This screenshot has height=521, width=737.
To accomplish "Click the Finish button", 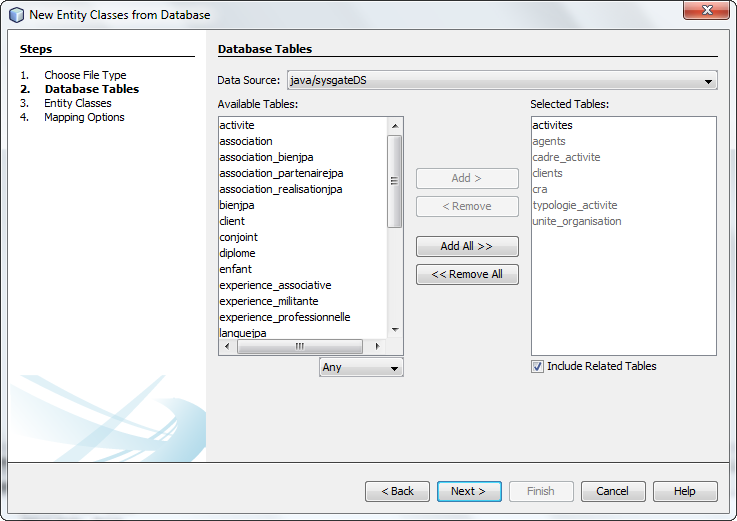I will click(541, 491).
